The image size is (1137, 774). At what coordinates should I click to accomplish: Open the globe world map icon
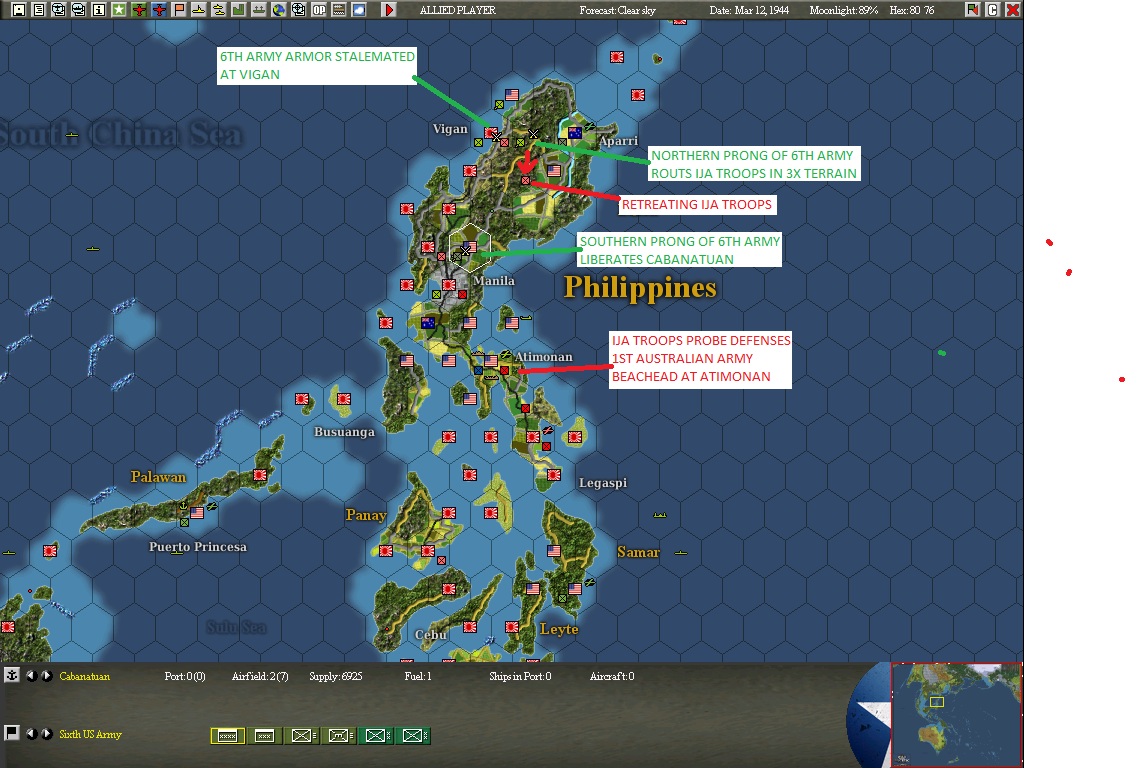278,10
